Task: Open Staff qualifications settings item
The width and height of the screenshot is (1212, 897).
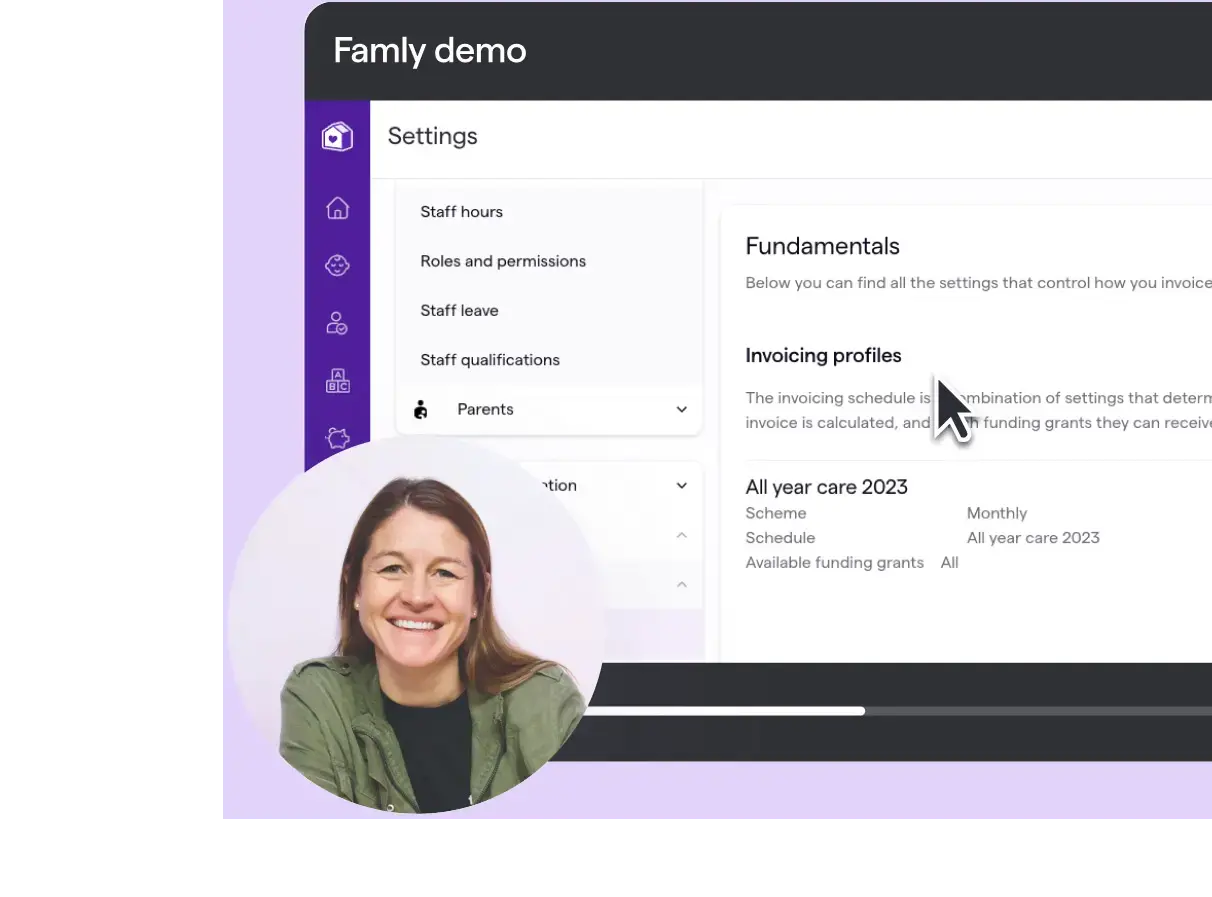Action: (x=490, y=360)
